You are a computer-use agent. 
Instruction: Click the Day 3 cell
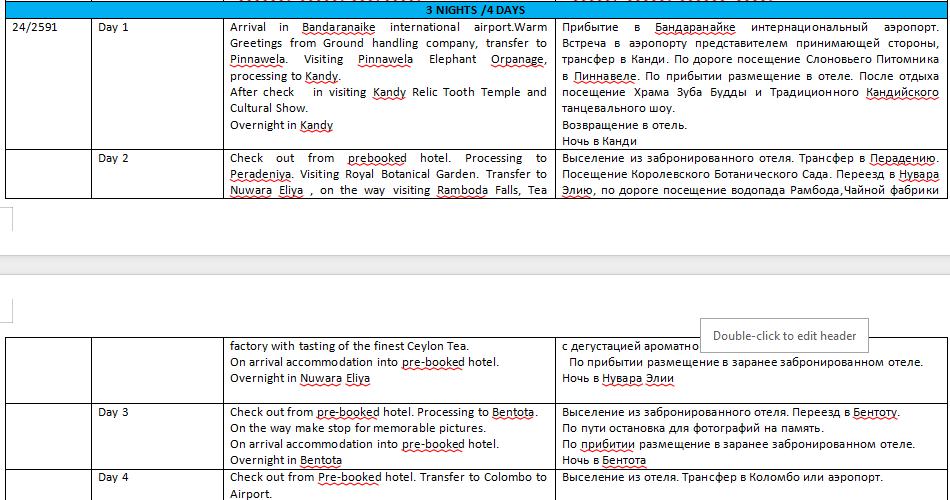(x=114, y=412)
